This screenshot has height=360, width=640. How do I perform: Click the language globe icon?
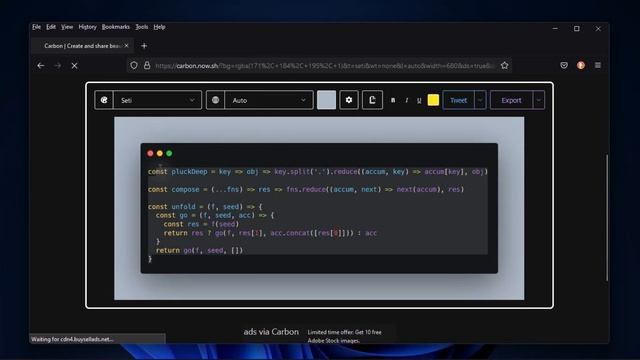(x=216, y=100)
